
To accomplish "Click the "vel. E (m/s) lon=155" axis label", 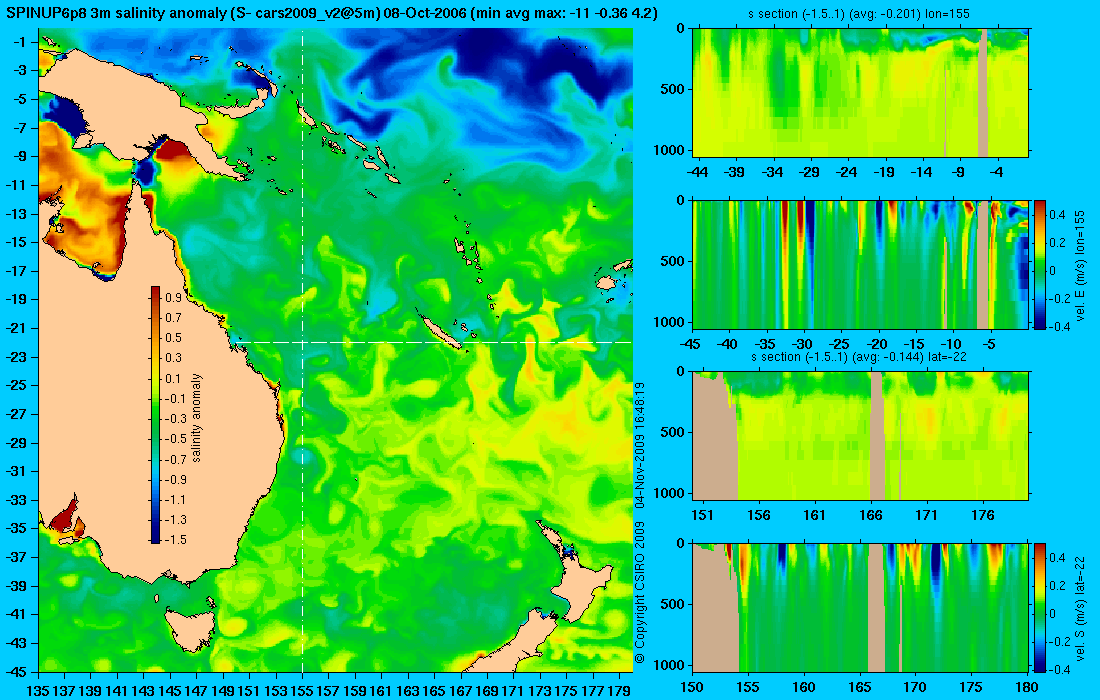I will tap(1080, 265).
